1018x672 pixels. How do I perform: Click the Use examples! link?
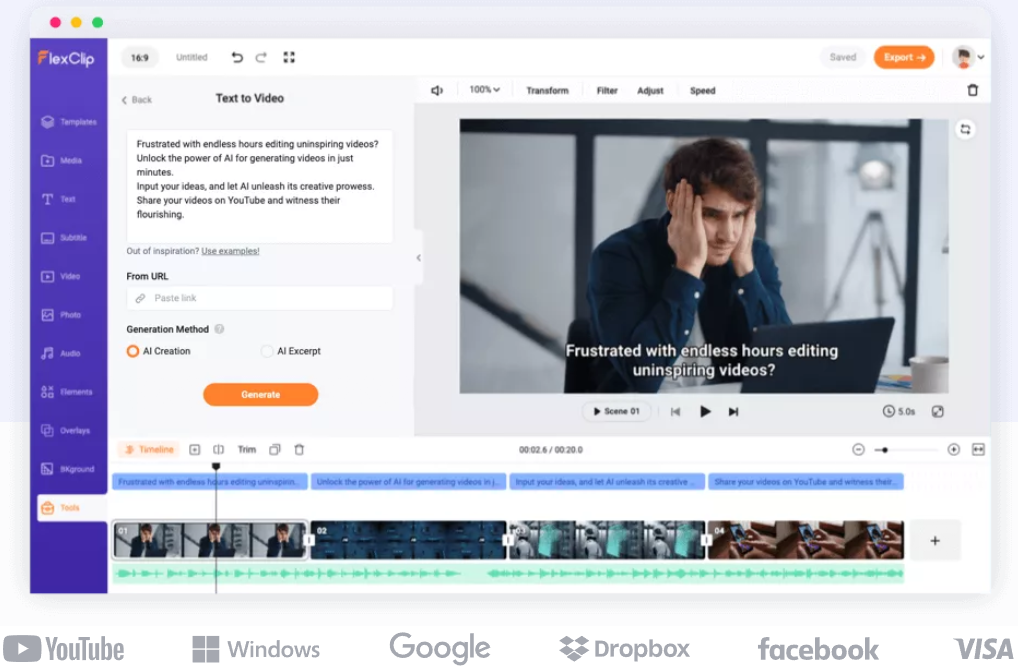click(x=230, y=251)
